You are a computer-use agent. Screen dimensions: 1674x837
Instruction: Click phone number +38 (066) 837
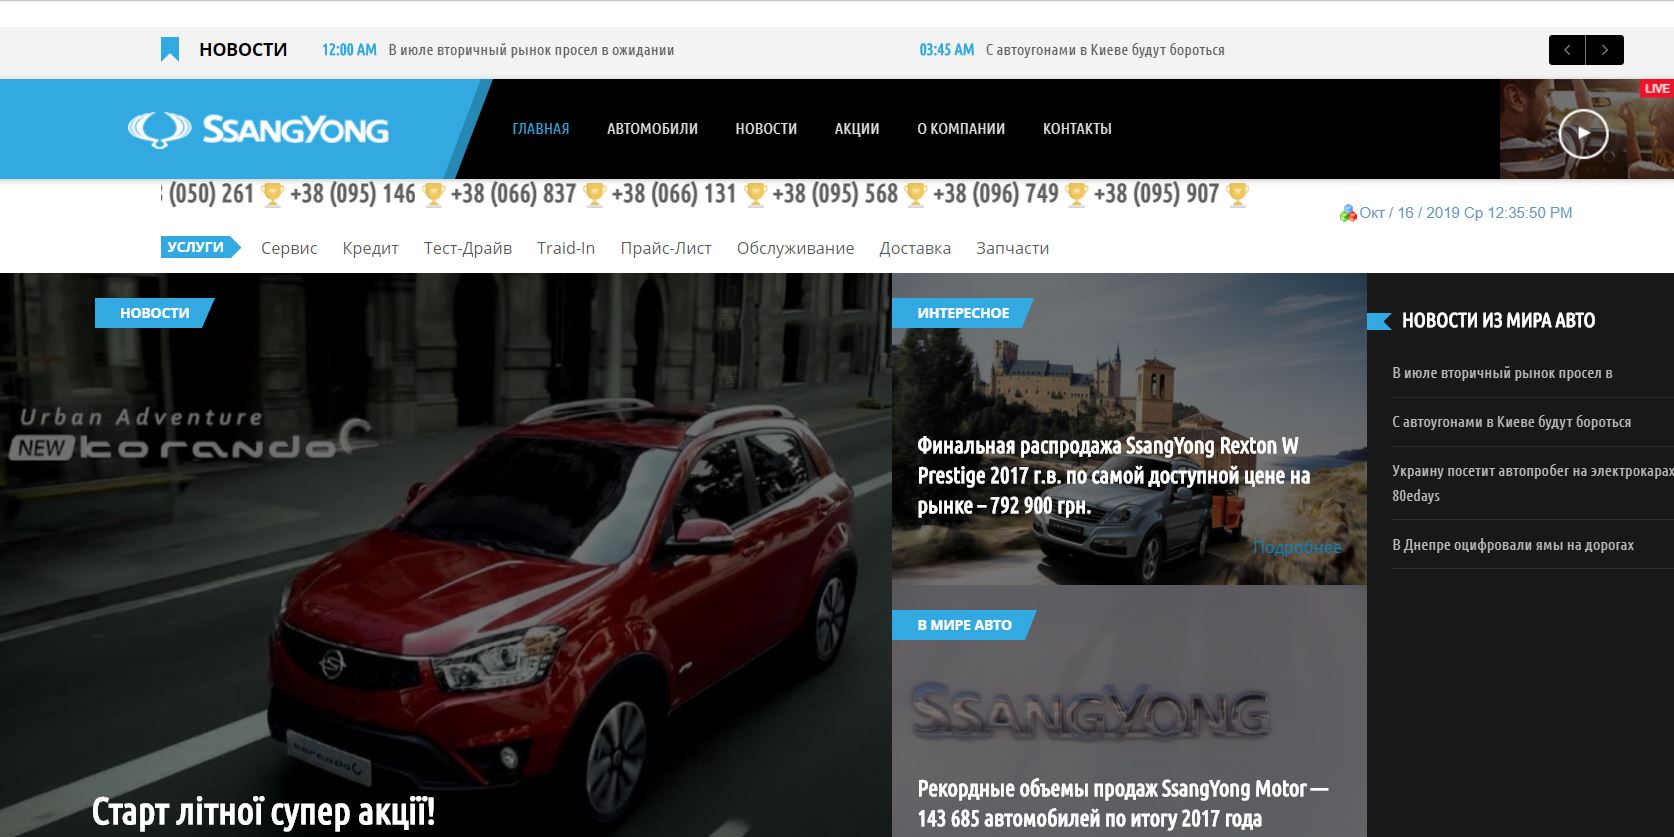[513, 194]
